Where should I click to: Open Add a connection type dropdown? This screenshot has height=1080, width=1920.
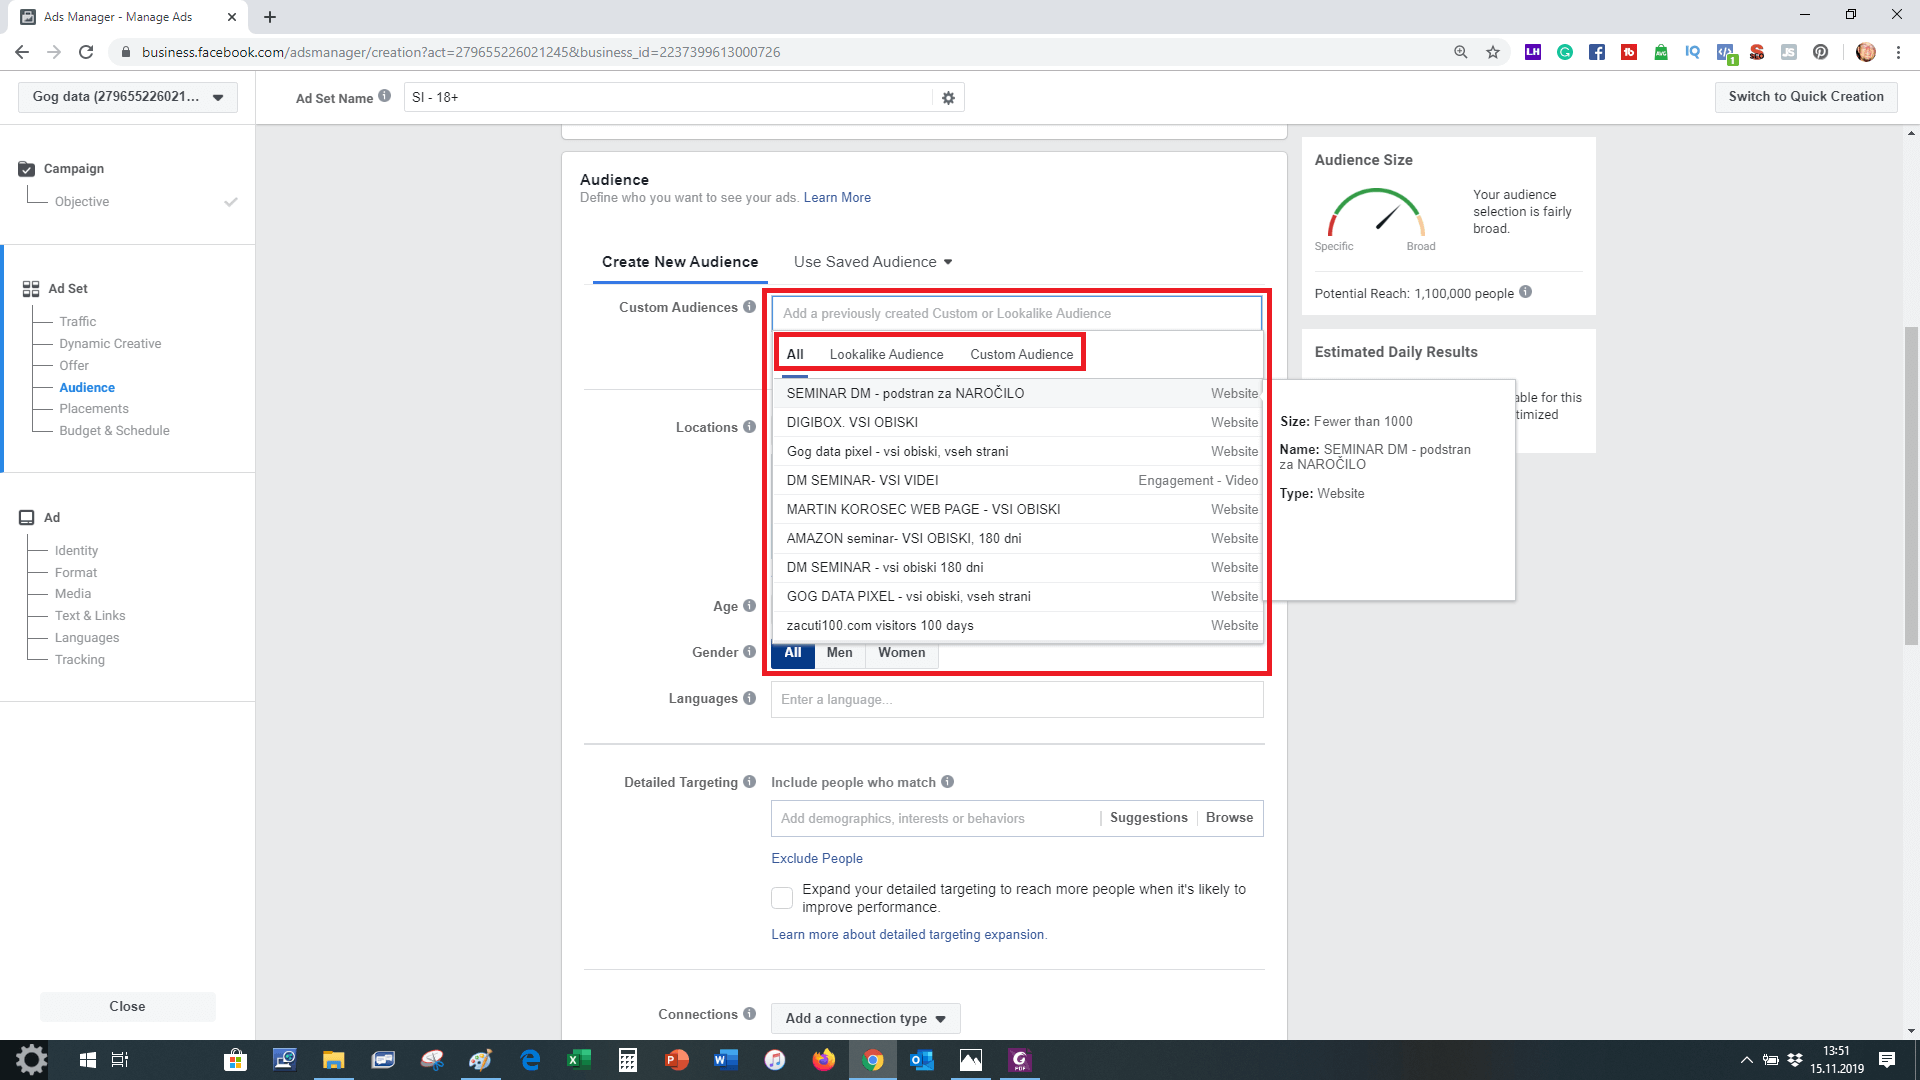click(865, 1018)
